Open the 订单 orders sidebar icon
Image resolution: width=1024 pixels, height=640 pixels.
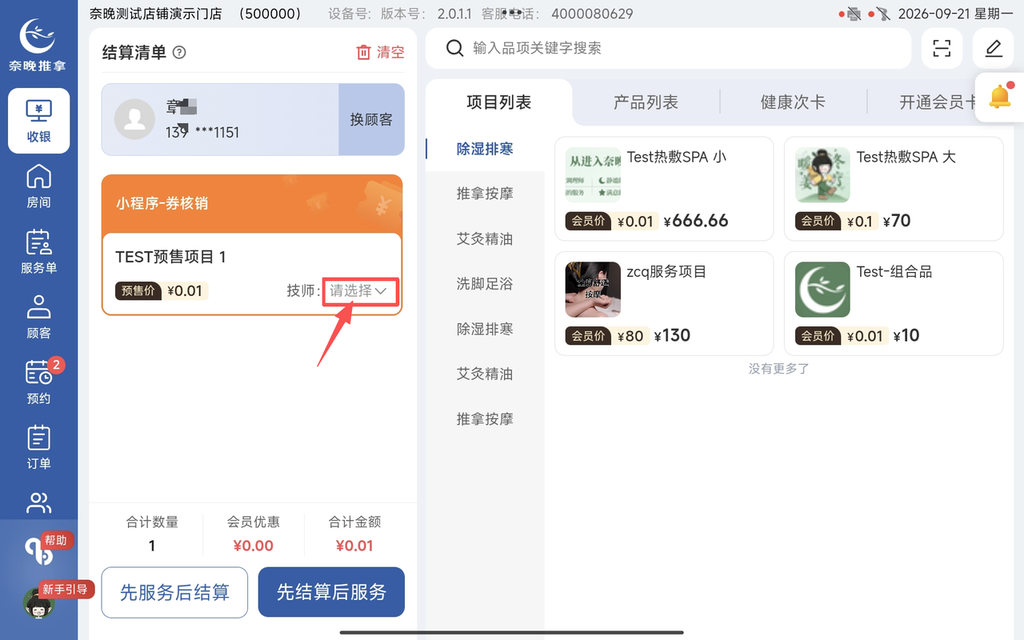click(39, 447)
